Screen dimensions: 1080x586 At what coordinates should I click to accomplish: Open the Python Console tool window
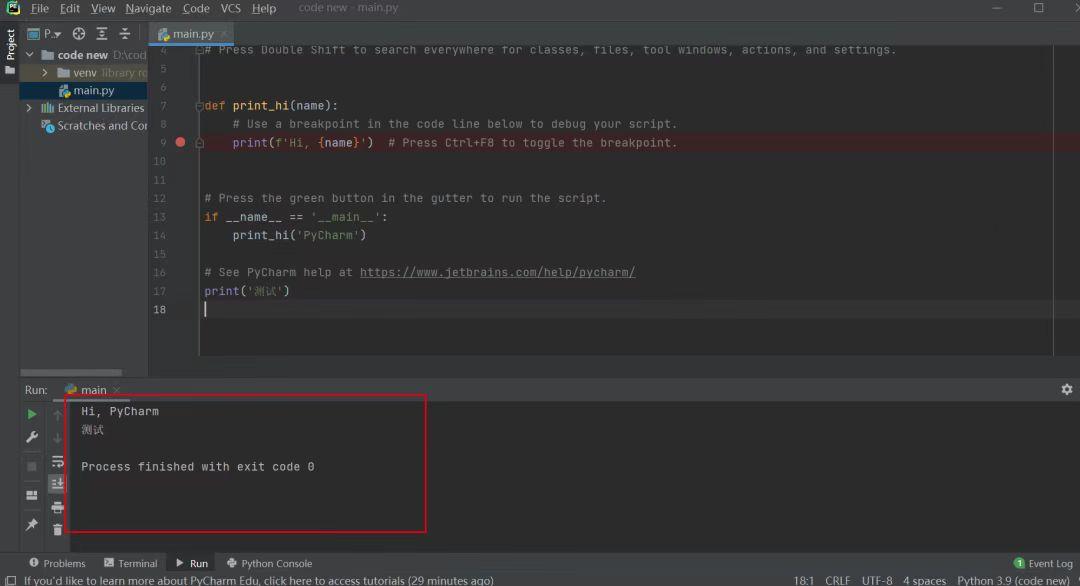pyautogui.click(x=269, y=563)
